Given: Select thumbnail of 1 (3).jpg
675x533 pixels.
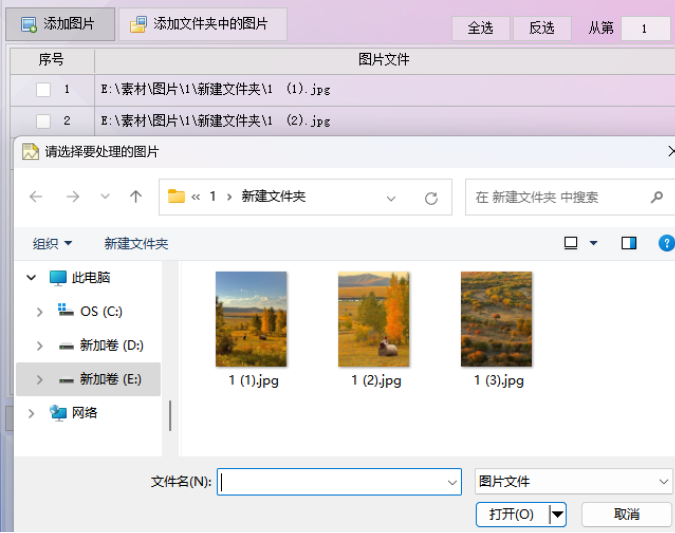Looking at the screenshot, I should coord(496,319).
